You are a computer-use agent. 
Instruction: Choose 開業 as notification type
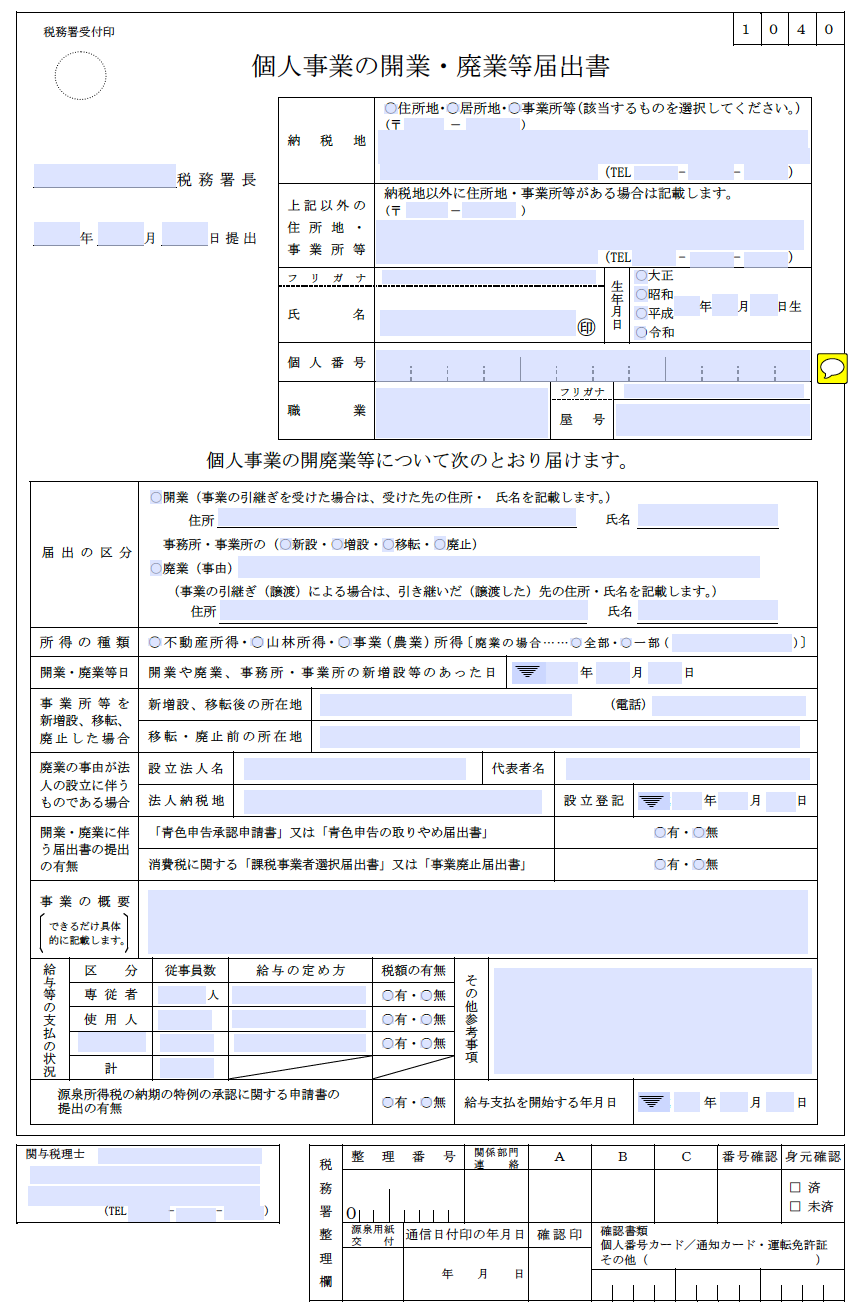(x=155, y=497)
